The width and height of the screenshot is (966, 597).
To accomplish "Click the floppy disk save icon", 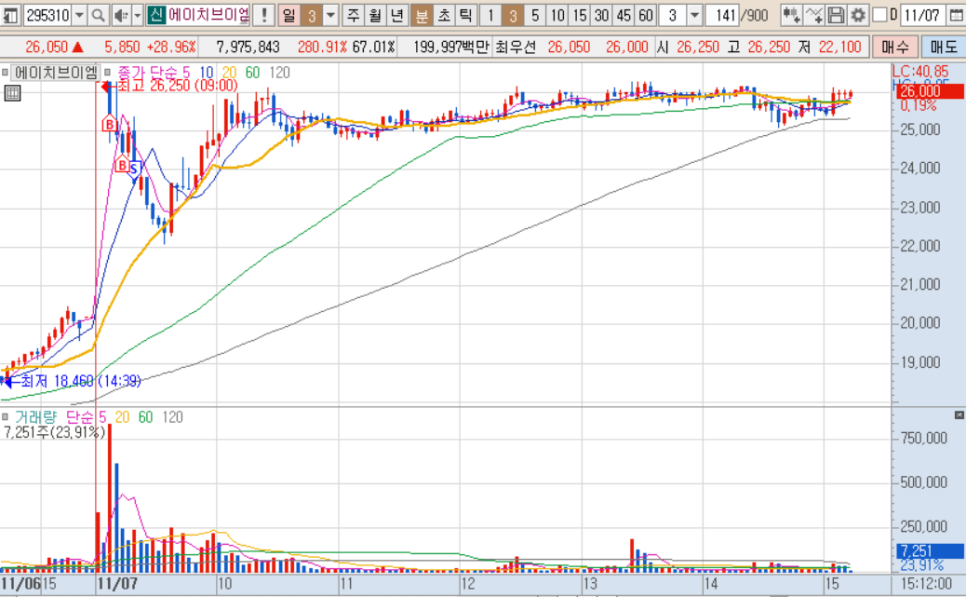I will coord(835,15).
